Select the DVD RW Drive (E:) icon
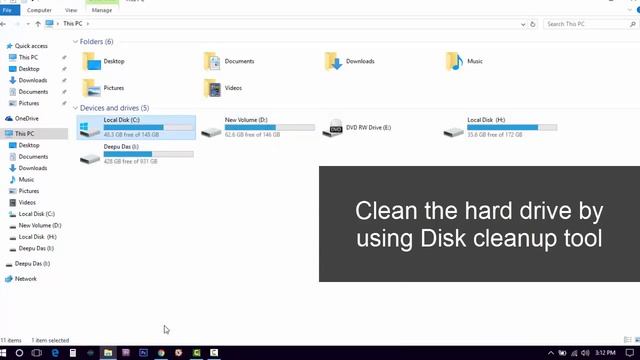 tap(333, 128)
